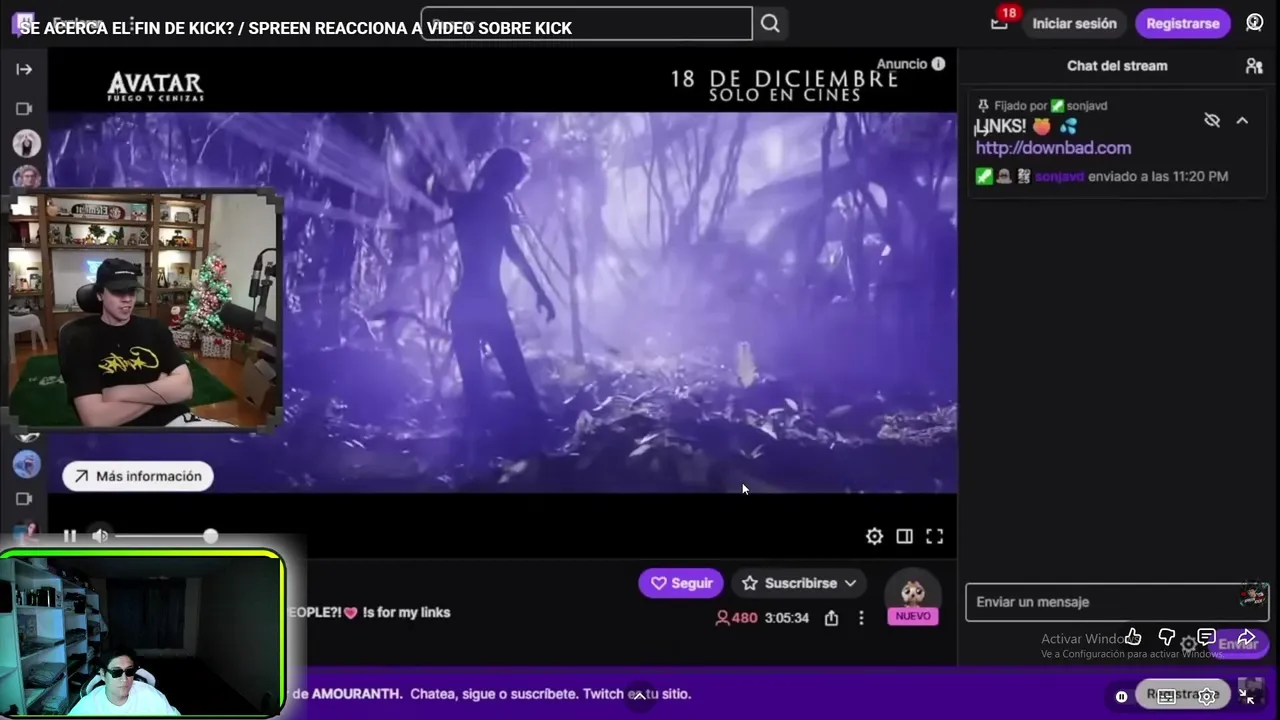Click the Suscribirse button
The width and height of the screenshot is (1280, 720).
tap(798, 583)
